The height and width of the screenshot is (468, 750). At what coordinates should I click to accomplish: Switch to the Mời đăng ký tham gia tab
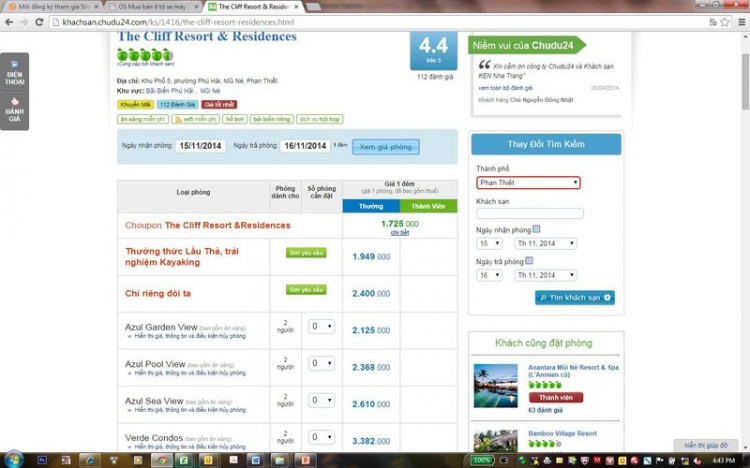pyautogui.click(x=54, y=7)
